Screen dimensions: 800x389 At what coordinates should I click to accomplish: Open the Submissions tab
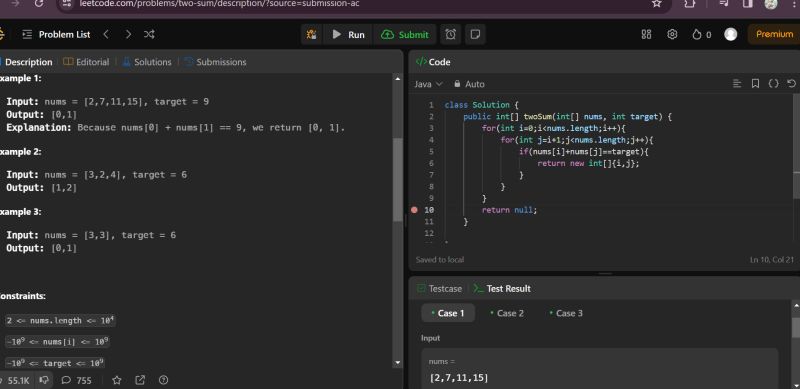tap(215, 62)
